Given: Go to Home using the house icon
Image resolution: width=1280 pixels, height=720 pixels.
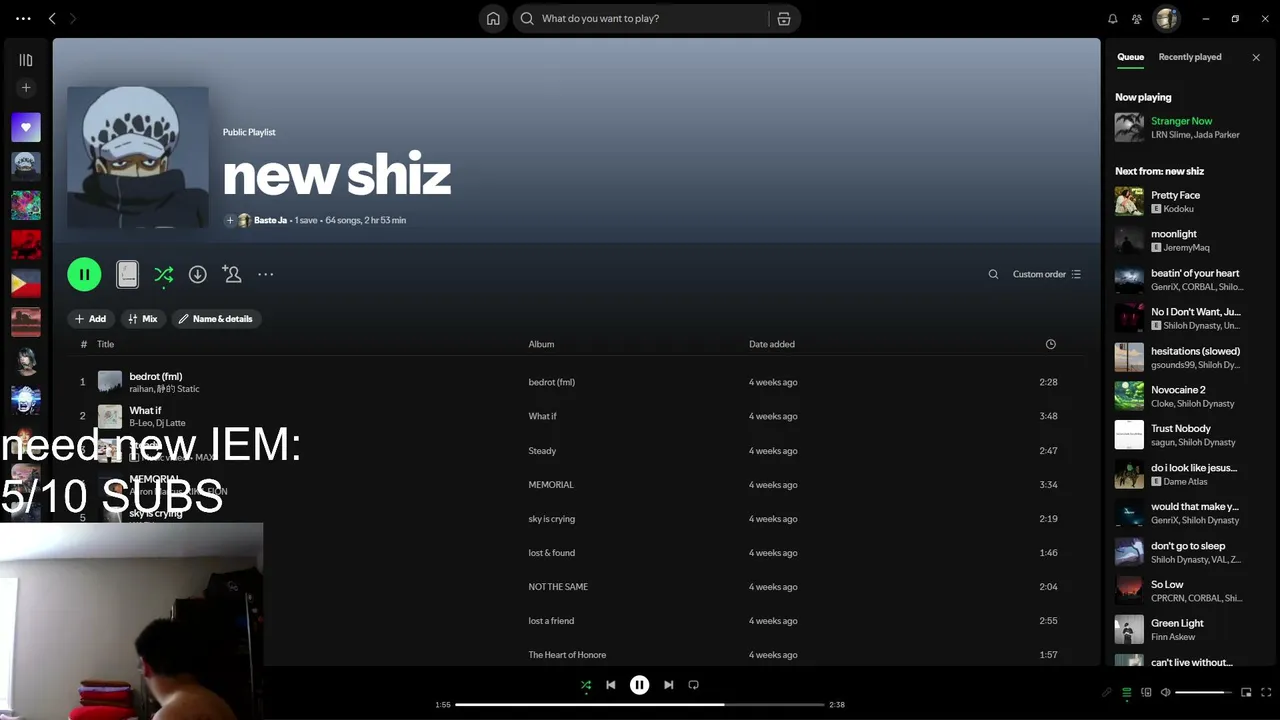Looking at the screenshot, I should pos(493,18).
